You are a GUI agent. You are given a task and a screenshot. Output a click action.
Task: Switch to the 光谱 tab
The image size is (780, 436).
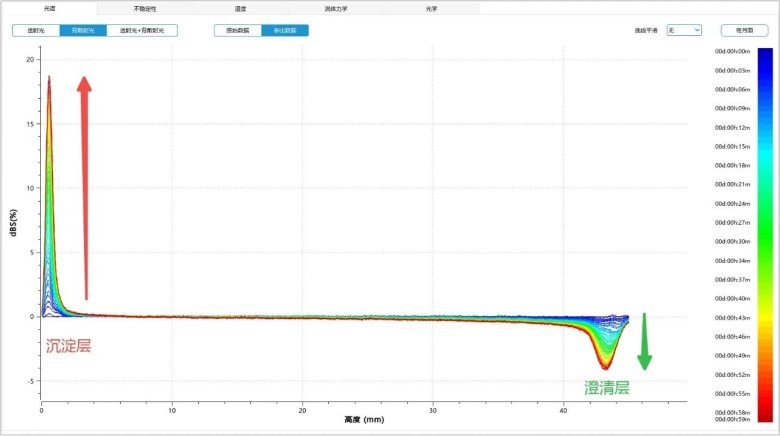(48, 7)
